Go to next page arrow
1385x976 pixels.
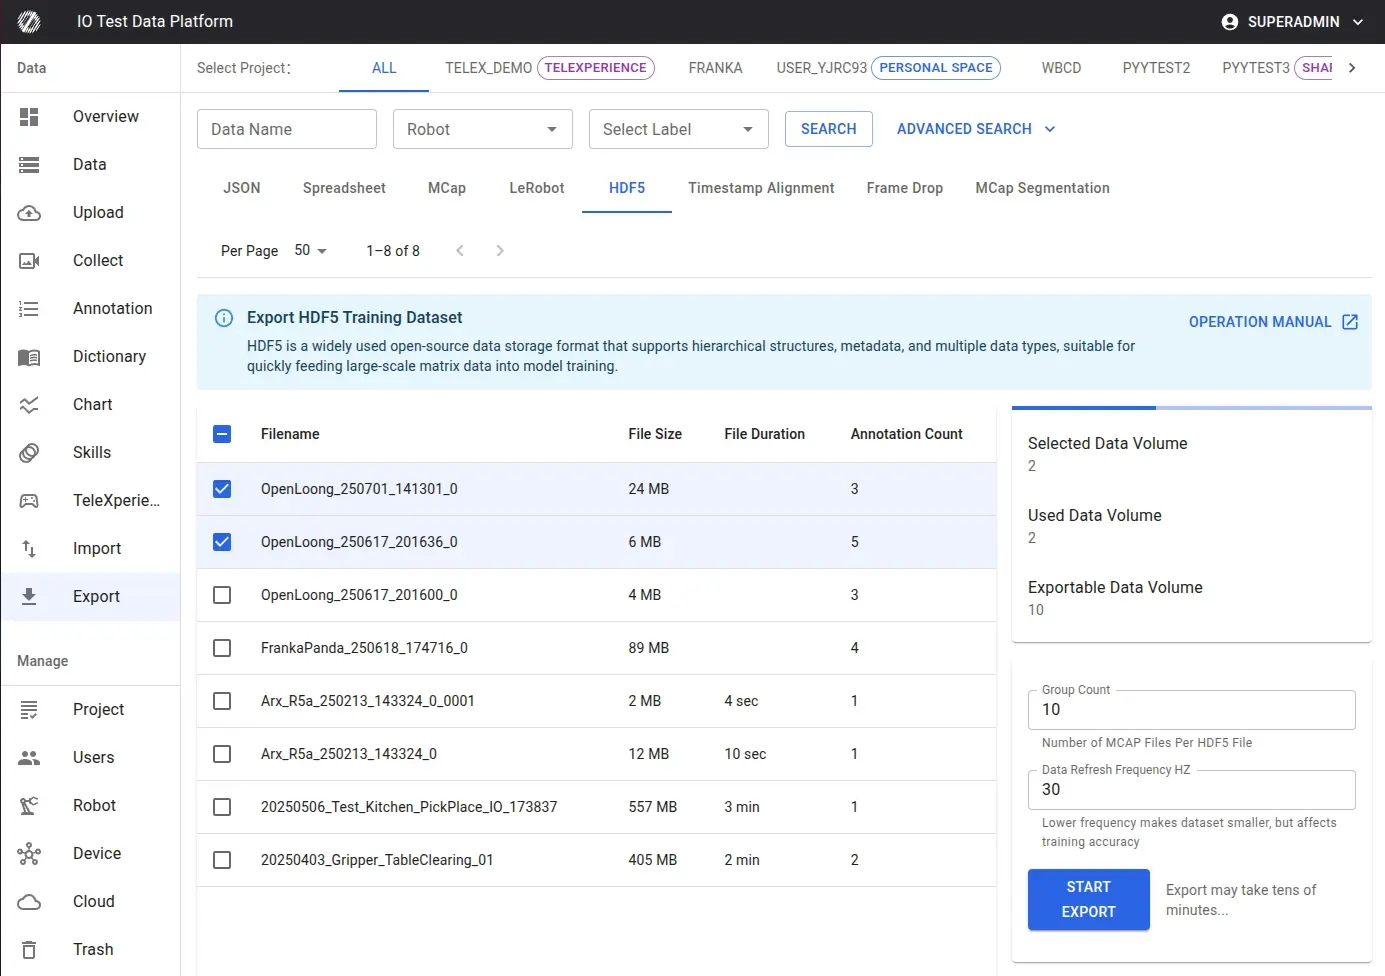pos(500,251)
